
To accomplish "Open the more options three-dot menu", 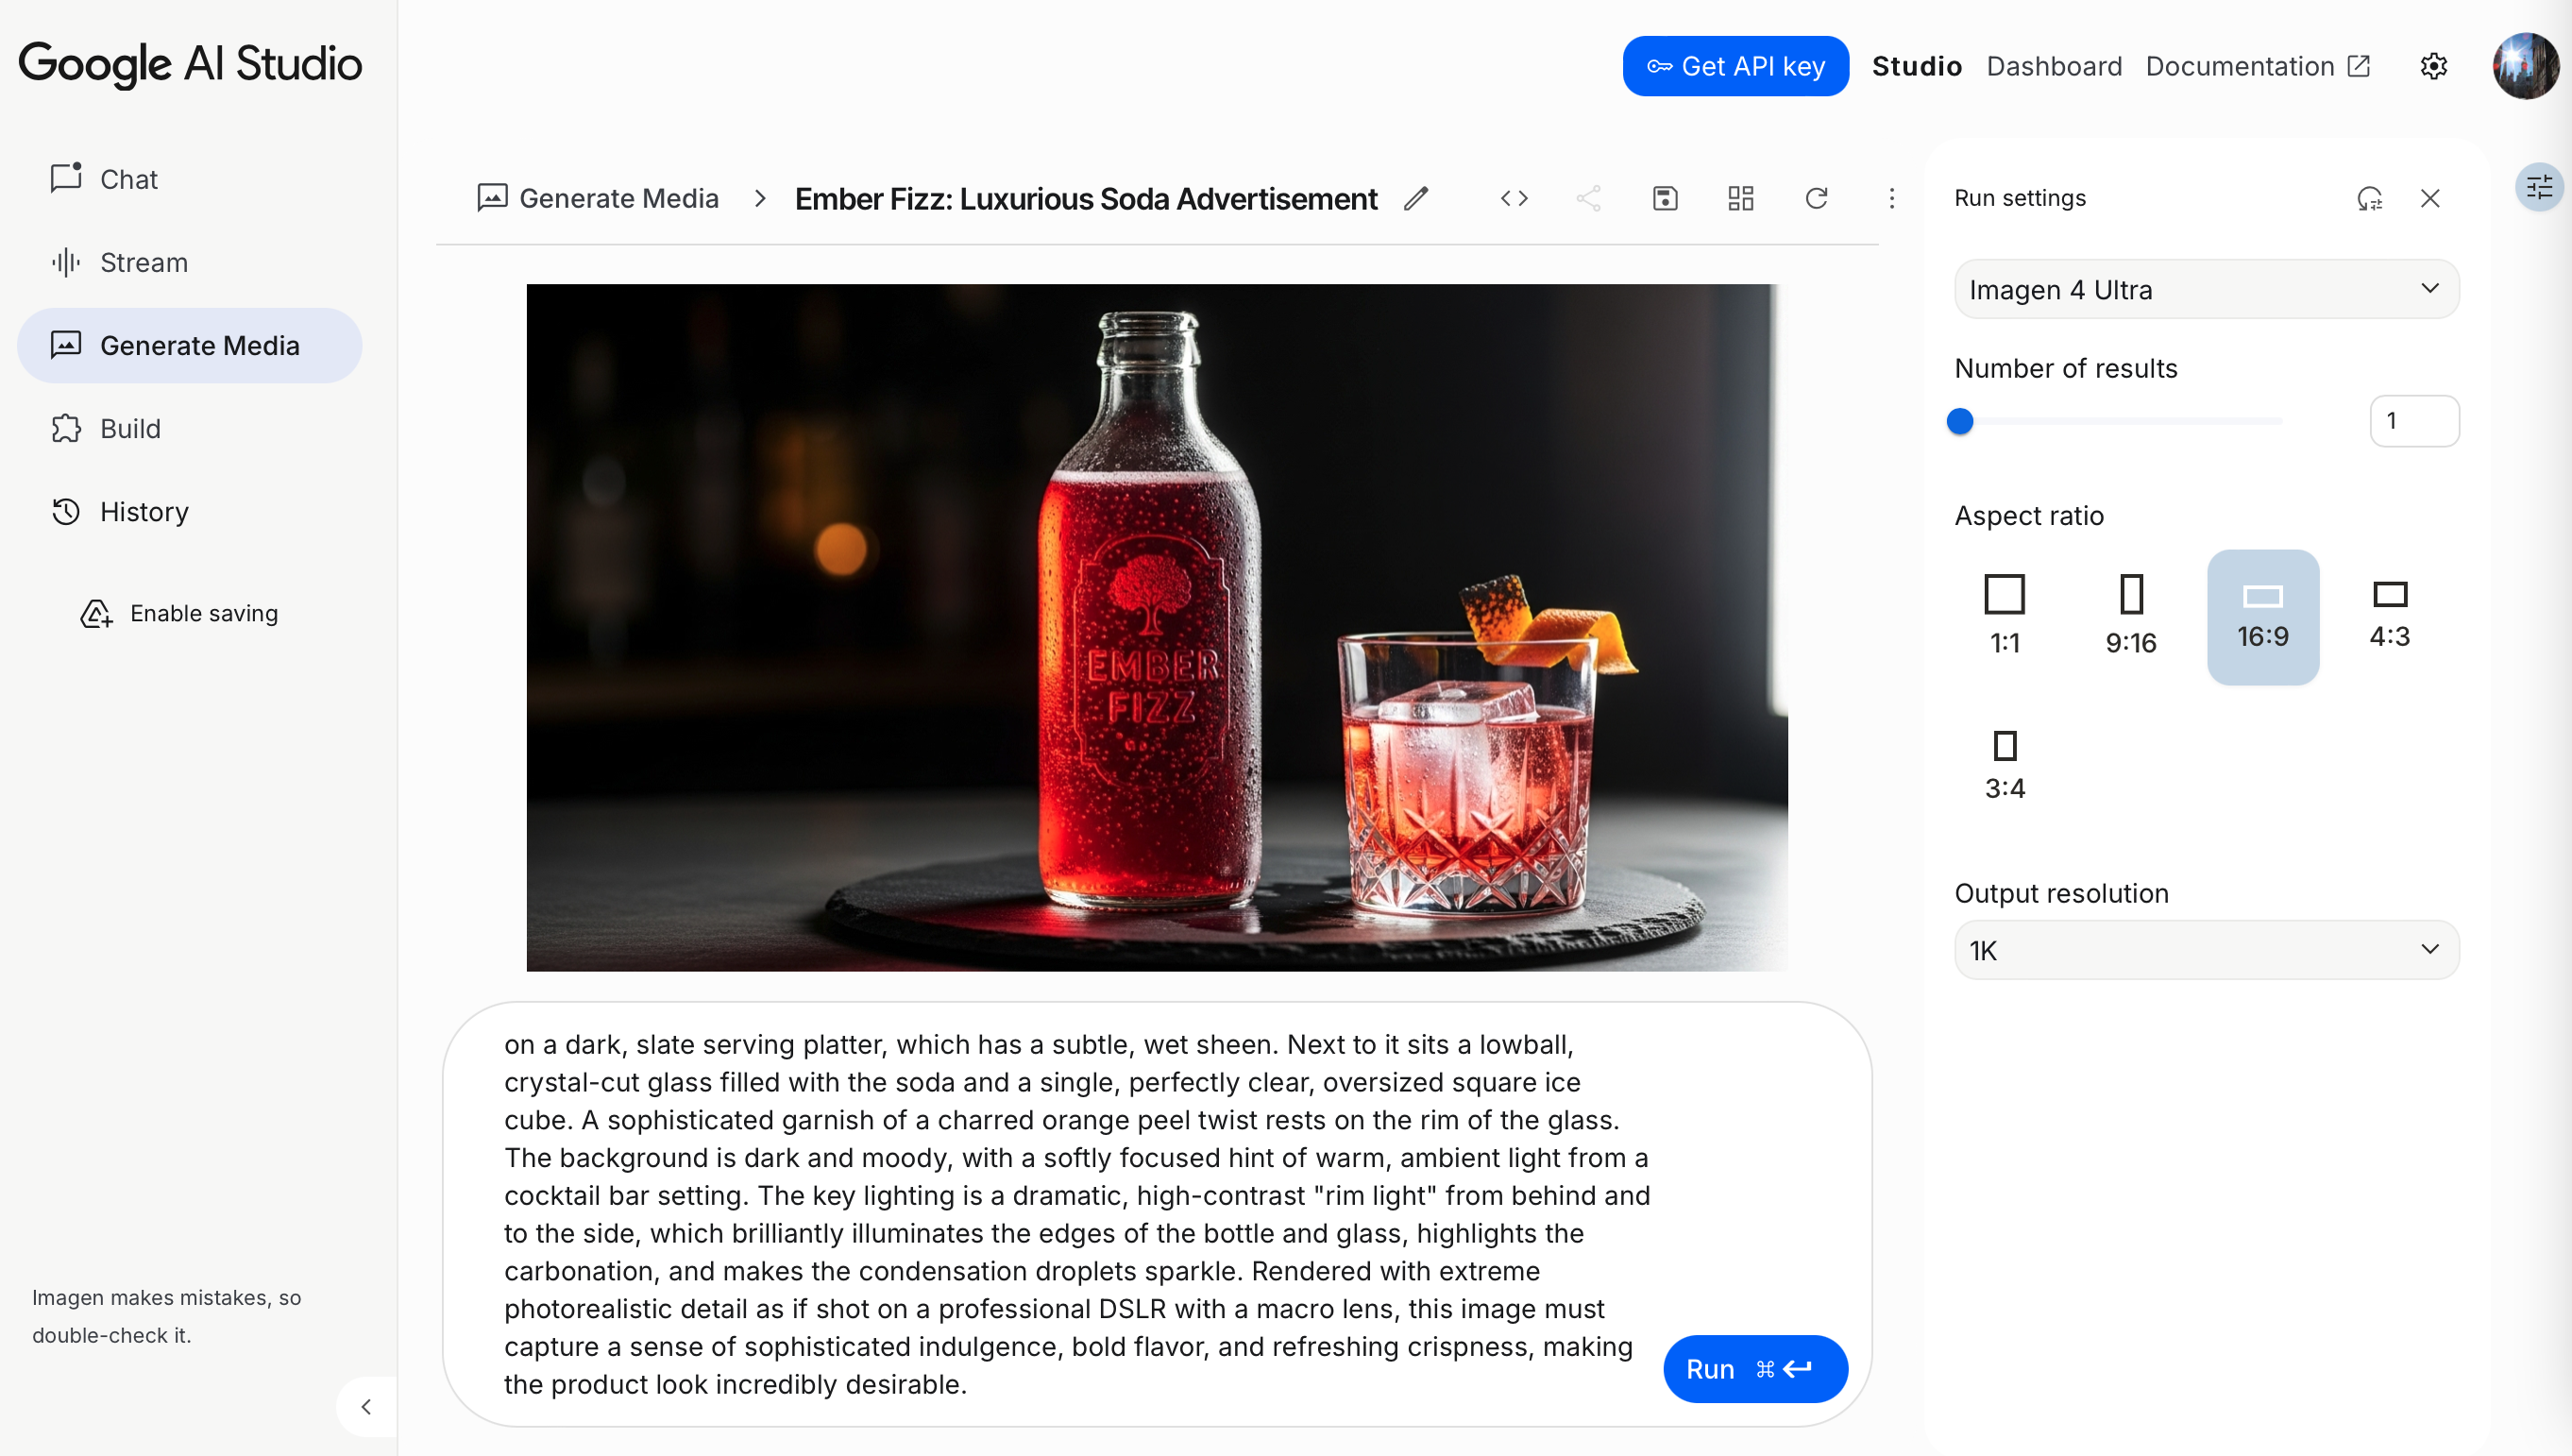I will 1891,198.
